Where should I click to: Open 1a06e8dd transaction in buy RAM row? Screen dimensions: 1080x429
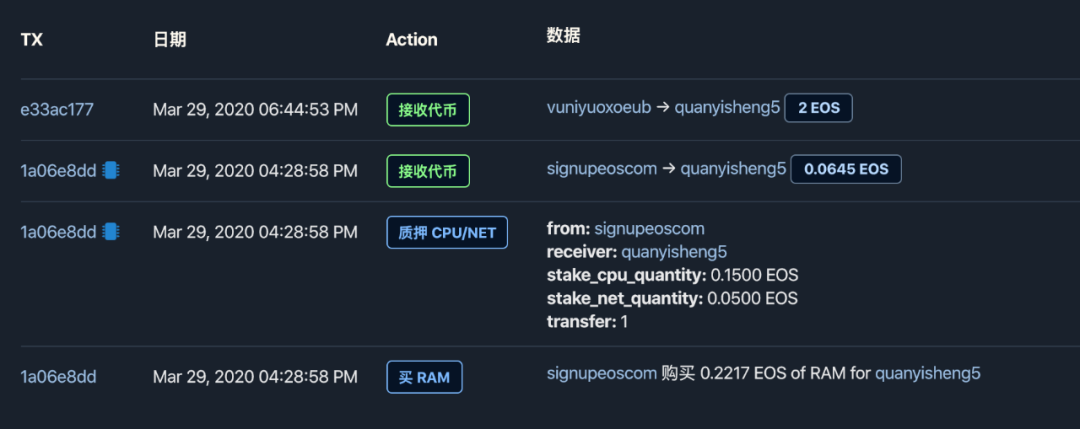click(x=58, y=377)
